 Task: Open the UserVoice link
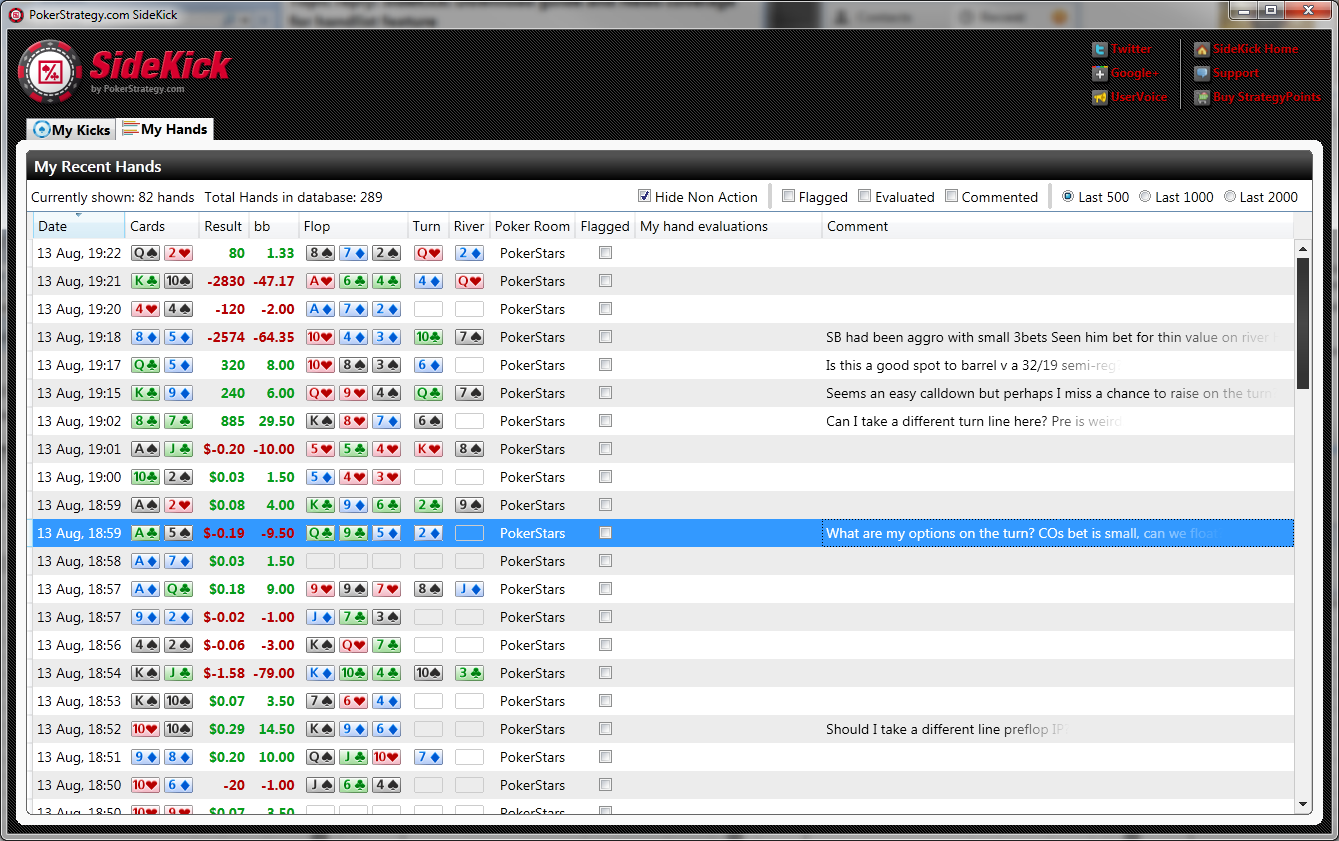(1139, 97)
